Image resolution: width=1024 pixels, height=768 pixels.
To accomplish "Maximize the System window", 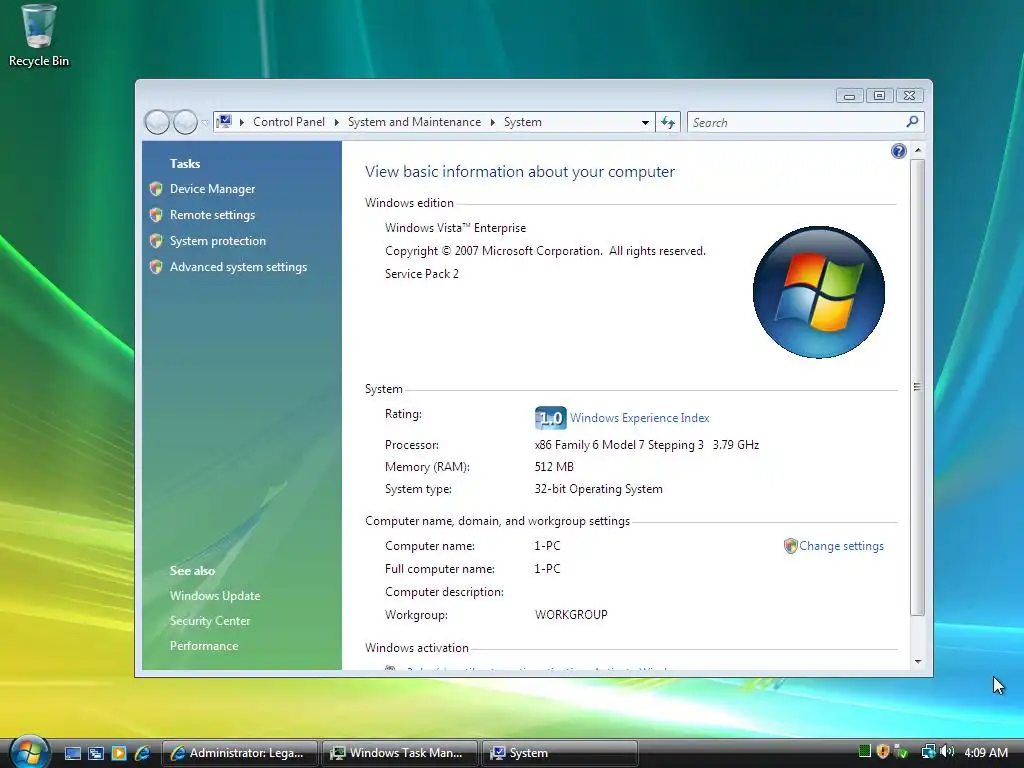I will (x=879, y=96).
